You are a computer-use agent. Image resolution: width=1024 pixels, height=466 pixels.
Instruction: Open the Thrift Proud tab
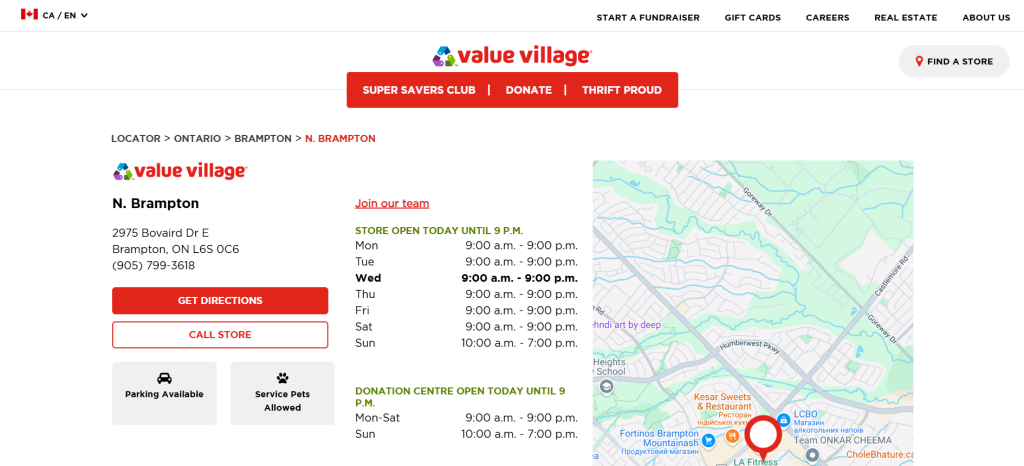coord(622,90)
